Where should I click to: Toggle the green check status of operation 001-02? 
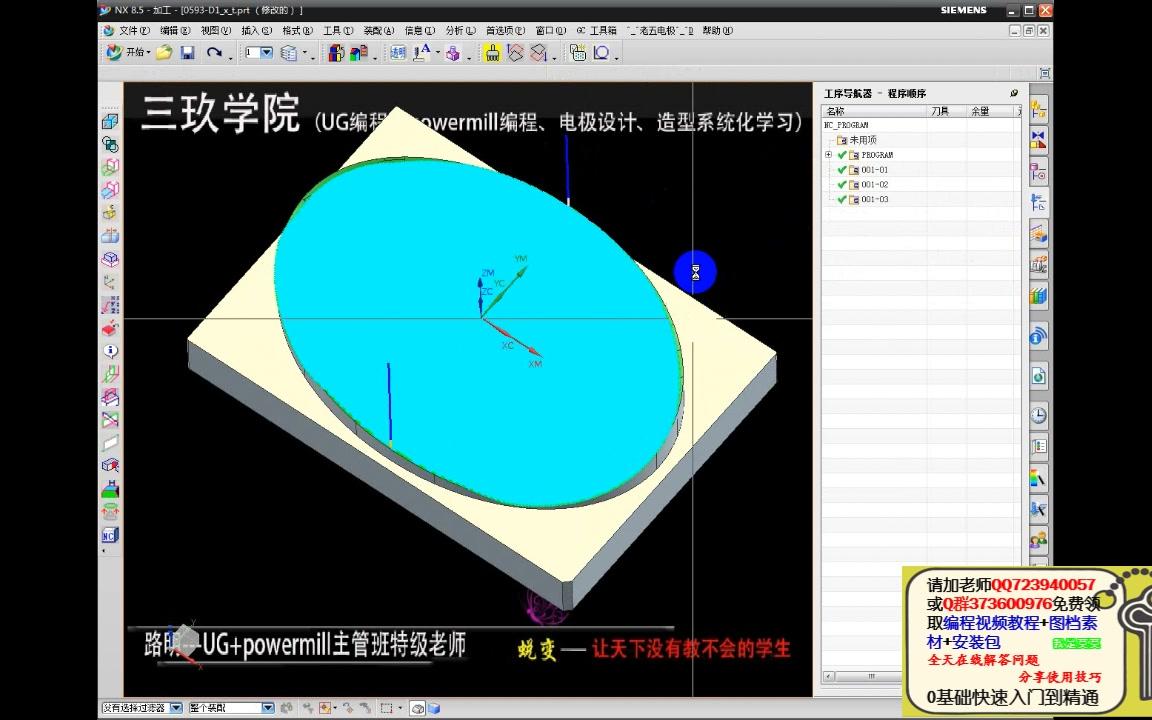pos(843,184)
